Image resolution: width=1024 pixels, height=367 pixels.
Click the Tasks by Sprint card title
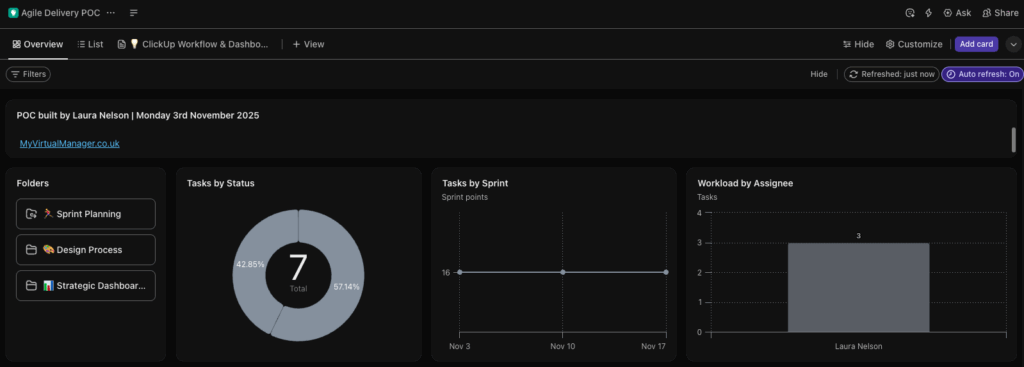pyautogui.click(x=475, y=184)
